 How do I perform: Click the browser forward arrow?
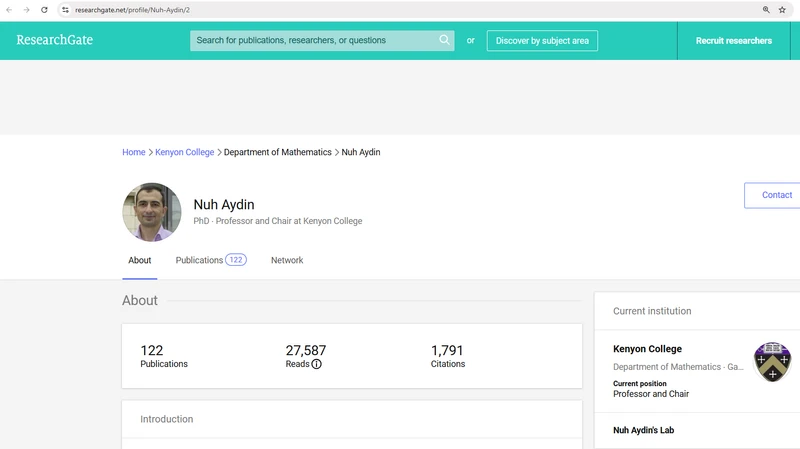point(27,9)
